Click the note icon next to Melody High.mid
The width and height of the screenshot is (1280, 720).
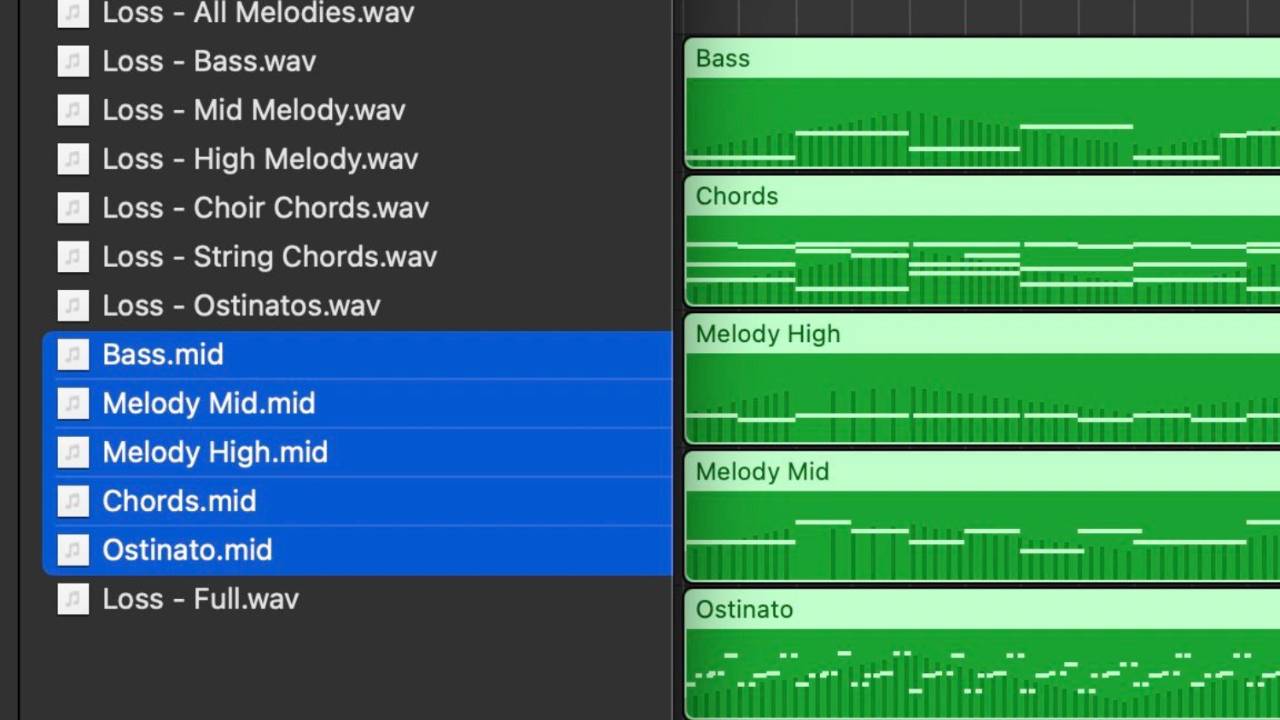coord(73,452)
